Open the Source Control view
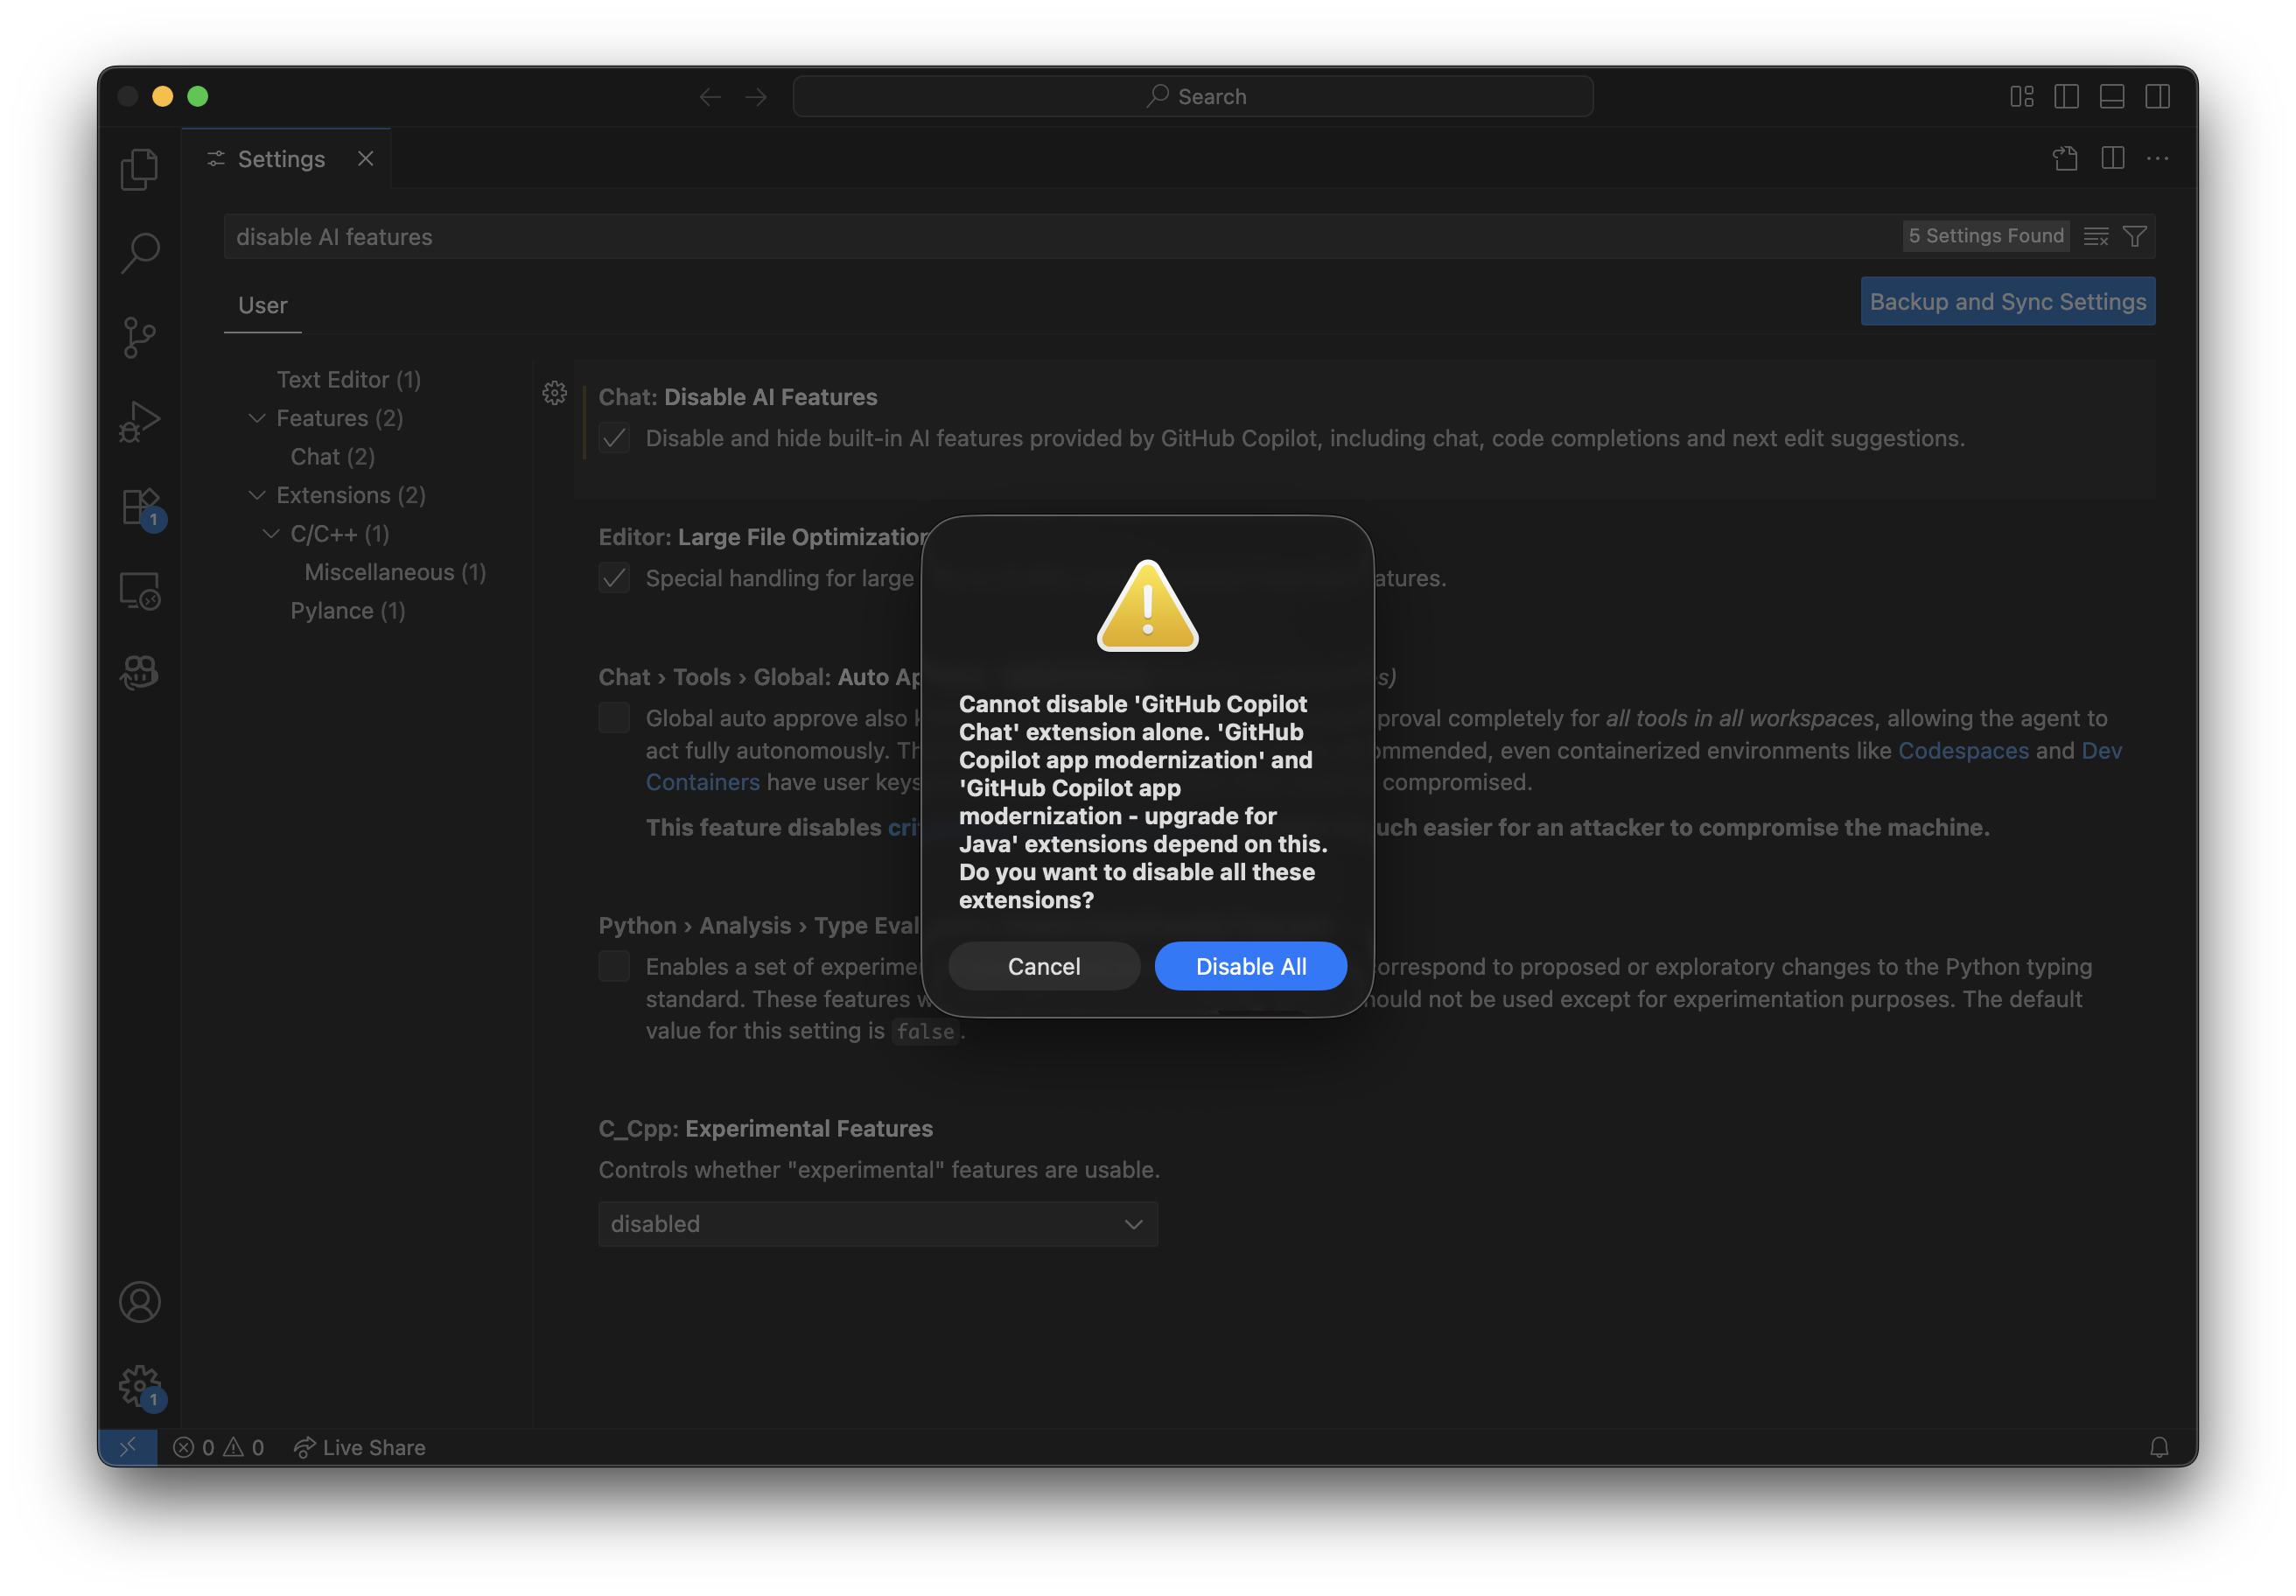The image size is (2296, 1596). click(x=139, y=337)
